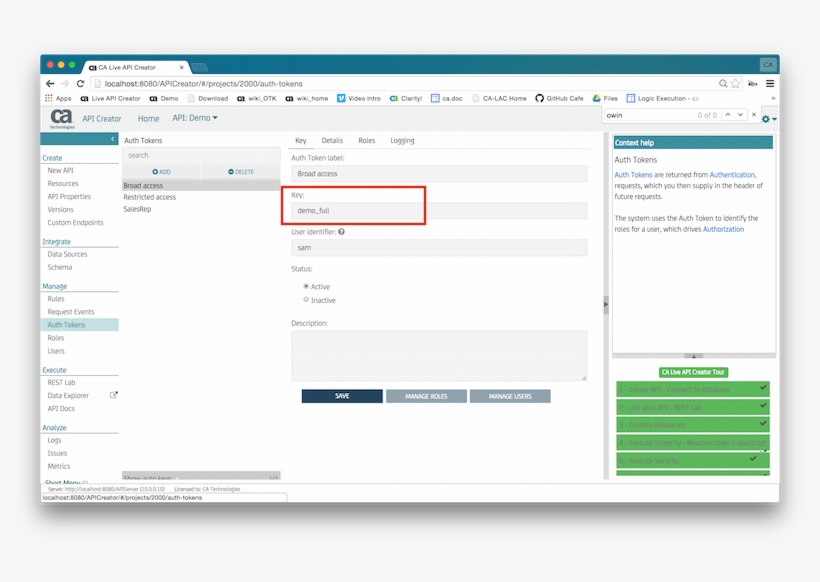Click the browser address bar
Image resolution: width=820 pixels, height=582 pixels.
point(403,84)
